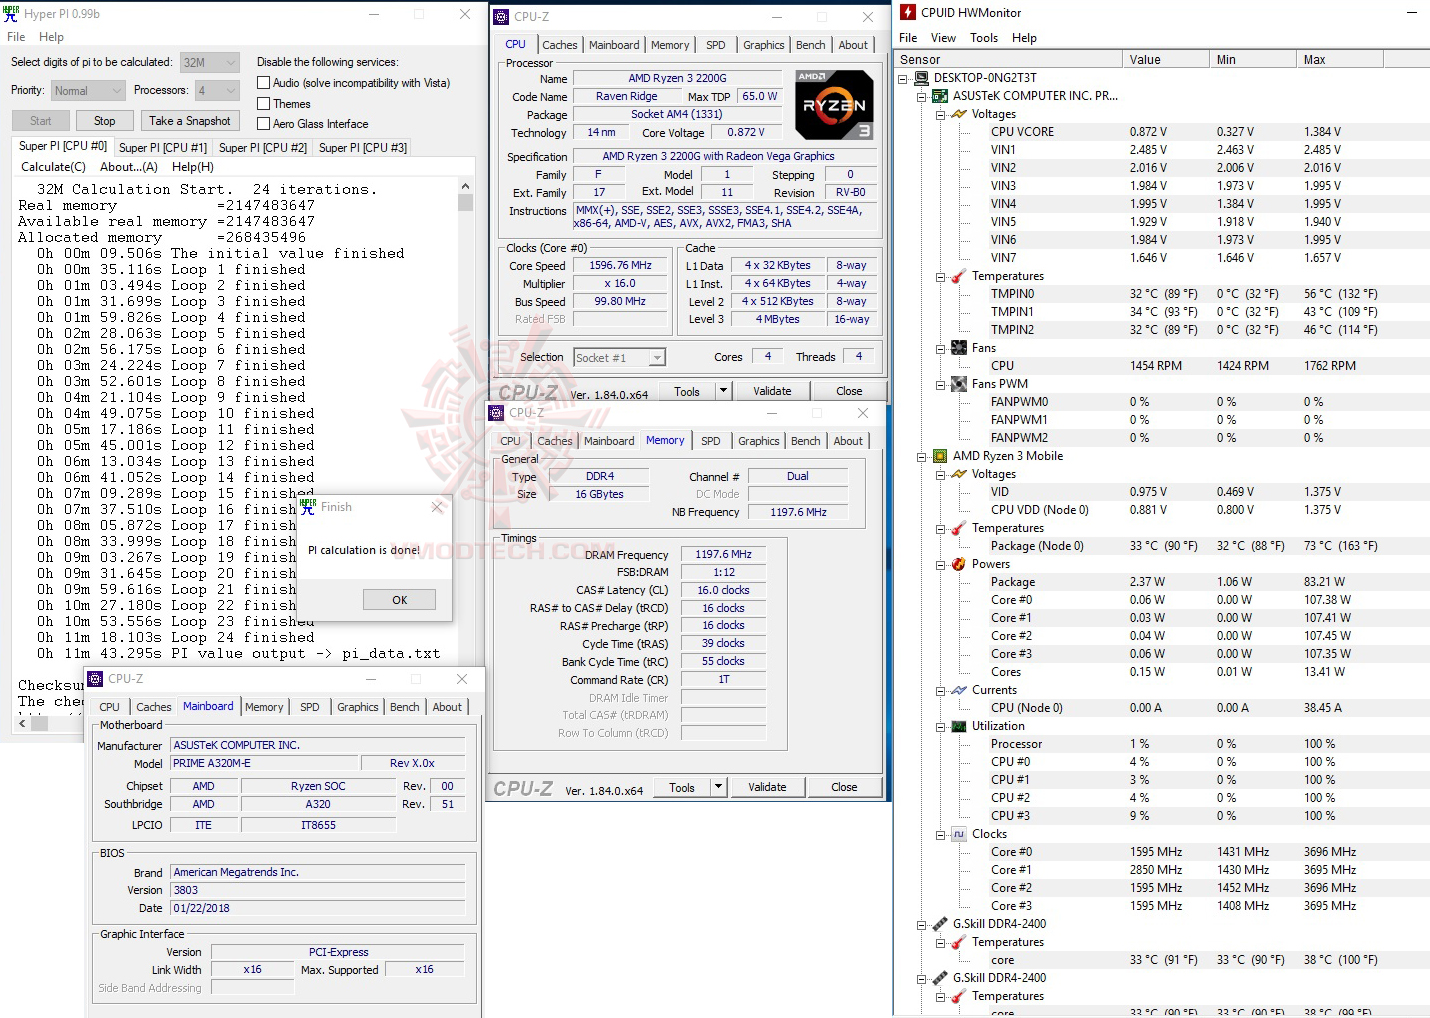
Task: Click the Hyper PI icon in the title bar
Action: point(11,13)
